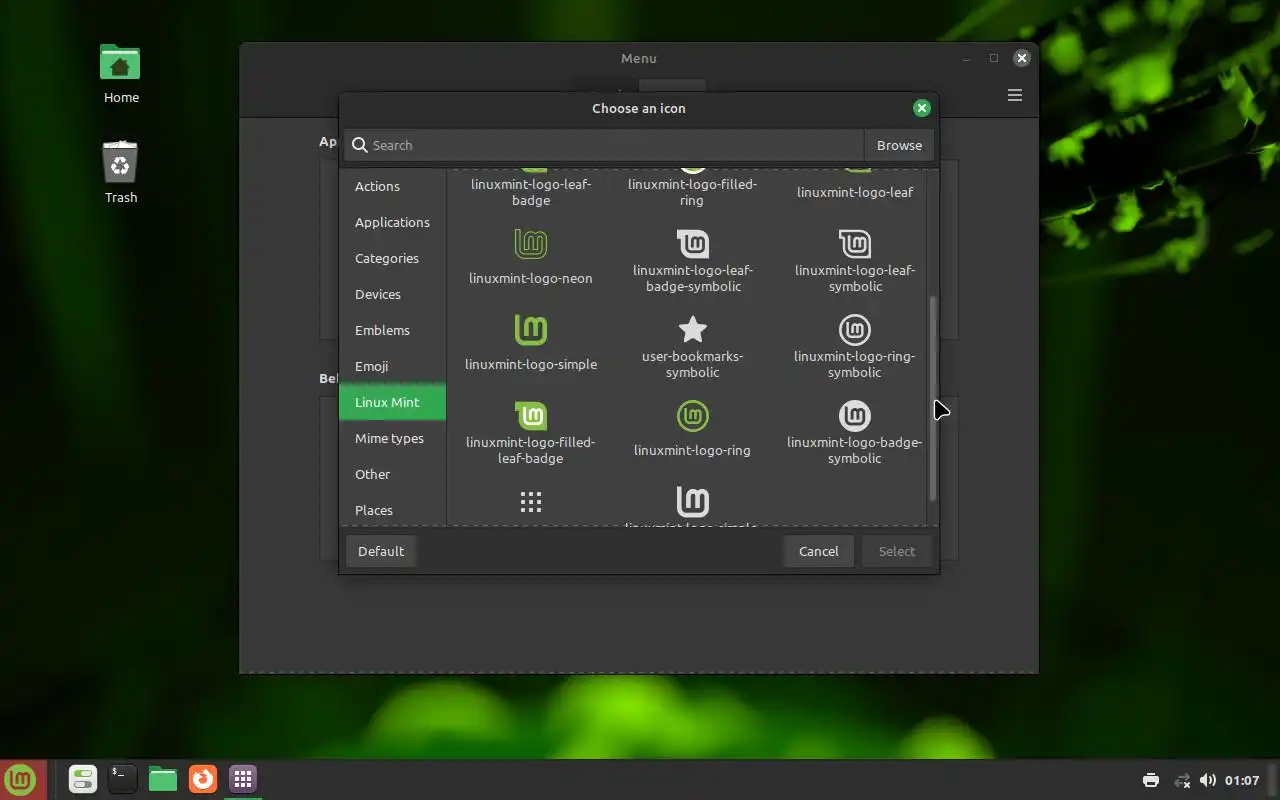Open the hamburger menu in Menu window
Viewport: 1280px width, 800px height.
1015,95
